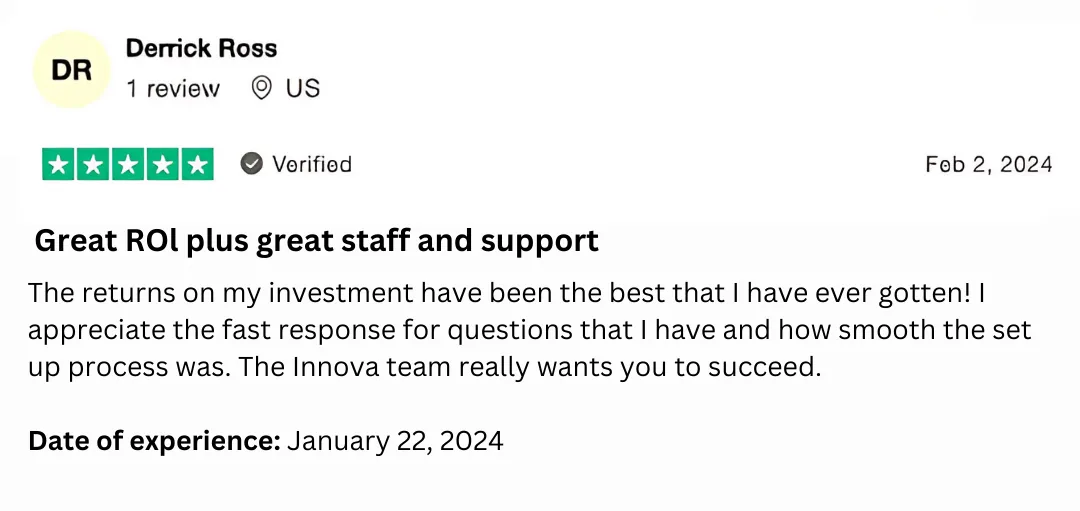Click the US location label

pos(303,88)
